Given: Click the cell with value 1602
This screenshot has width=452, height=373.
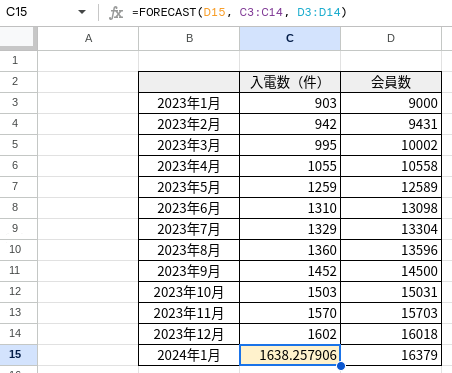Looking at the screenshot, I should pyautogui.click(x=290, y=334).
